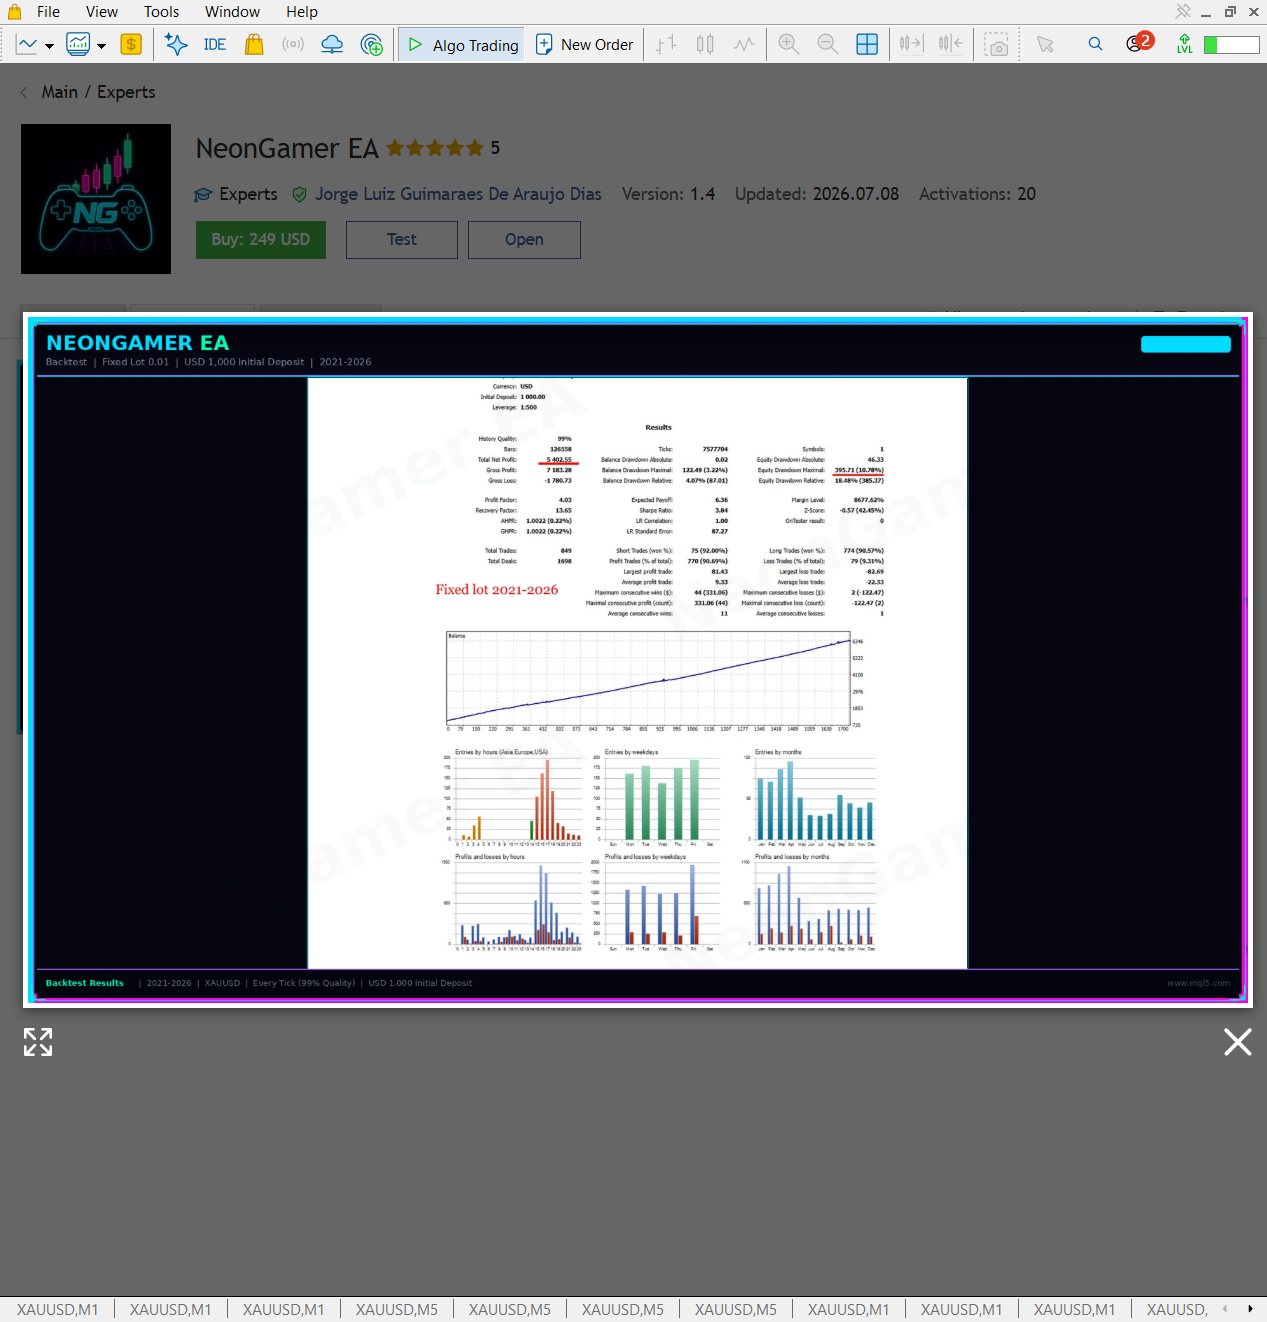
Task: Launch the IDE MetaEditor
Action: (214, 44)
